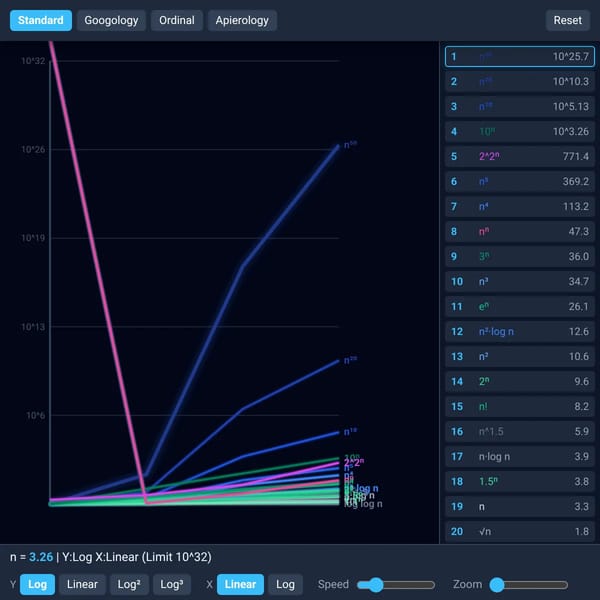Switch the X axis to Log

285,584
